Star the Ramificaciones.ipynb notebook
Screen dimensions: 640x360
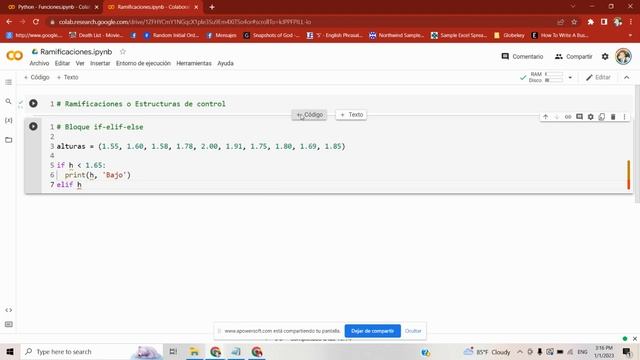123,51
